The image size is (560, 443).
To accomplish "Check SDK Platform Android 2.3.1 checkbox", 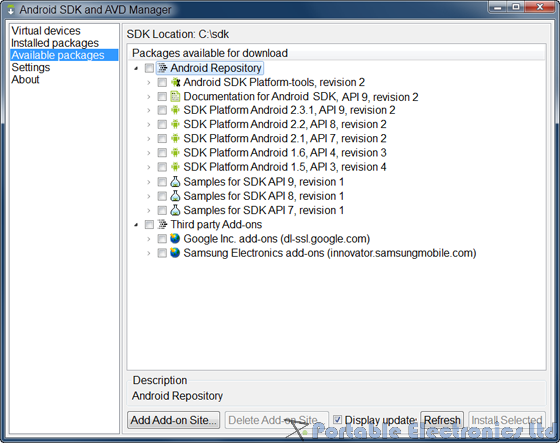I will [162, 110].
